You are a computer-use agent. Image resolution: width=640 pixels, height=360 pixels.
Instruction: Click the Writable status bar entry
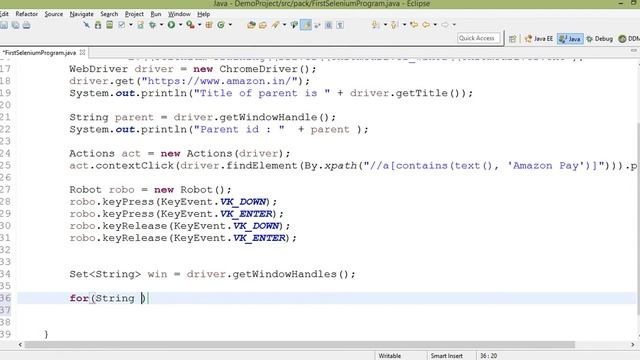(x=389, y=356)
